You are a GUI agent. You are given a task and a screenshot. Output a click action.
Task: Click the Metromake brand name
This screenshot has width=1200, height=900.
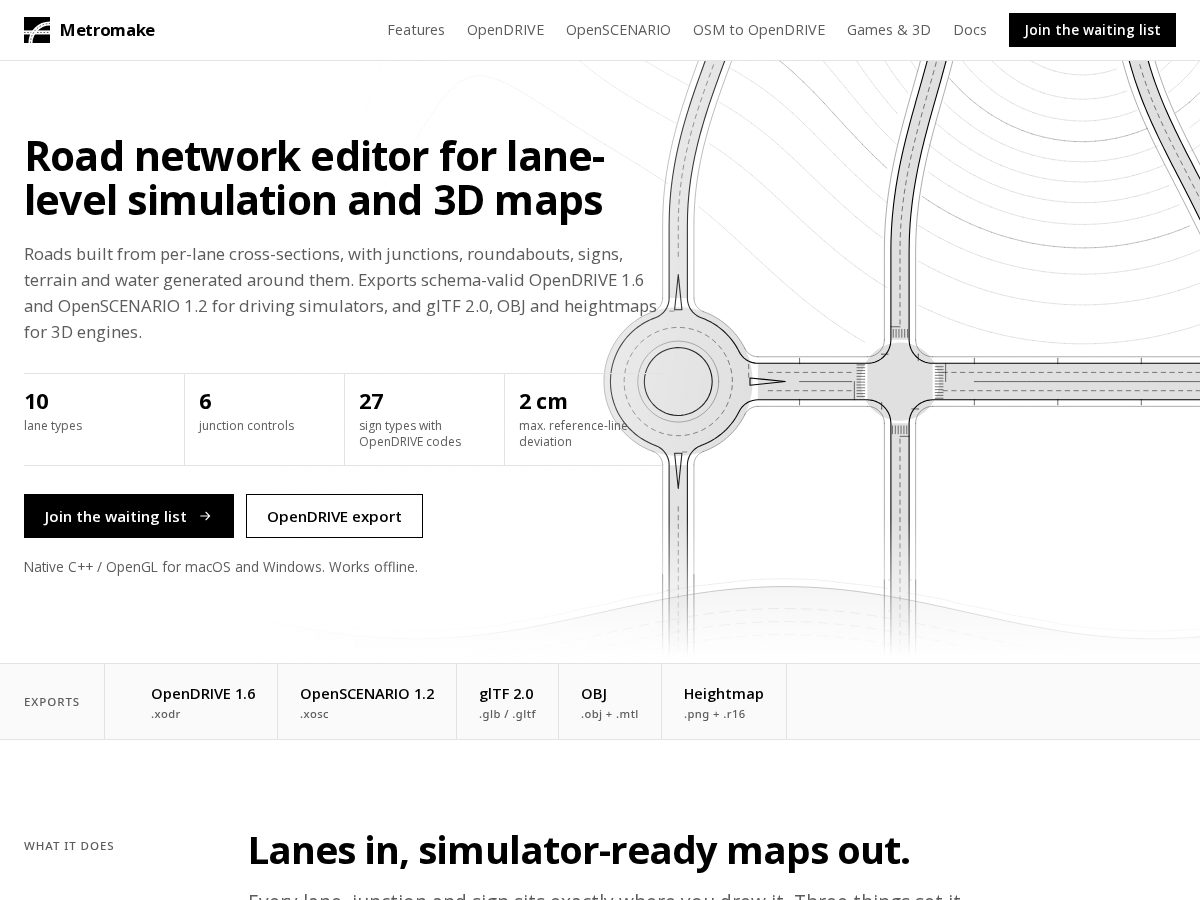pos(107,30)
